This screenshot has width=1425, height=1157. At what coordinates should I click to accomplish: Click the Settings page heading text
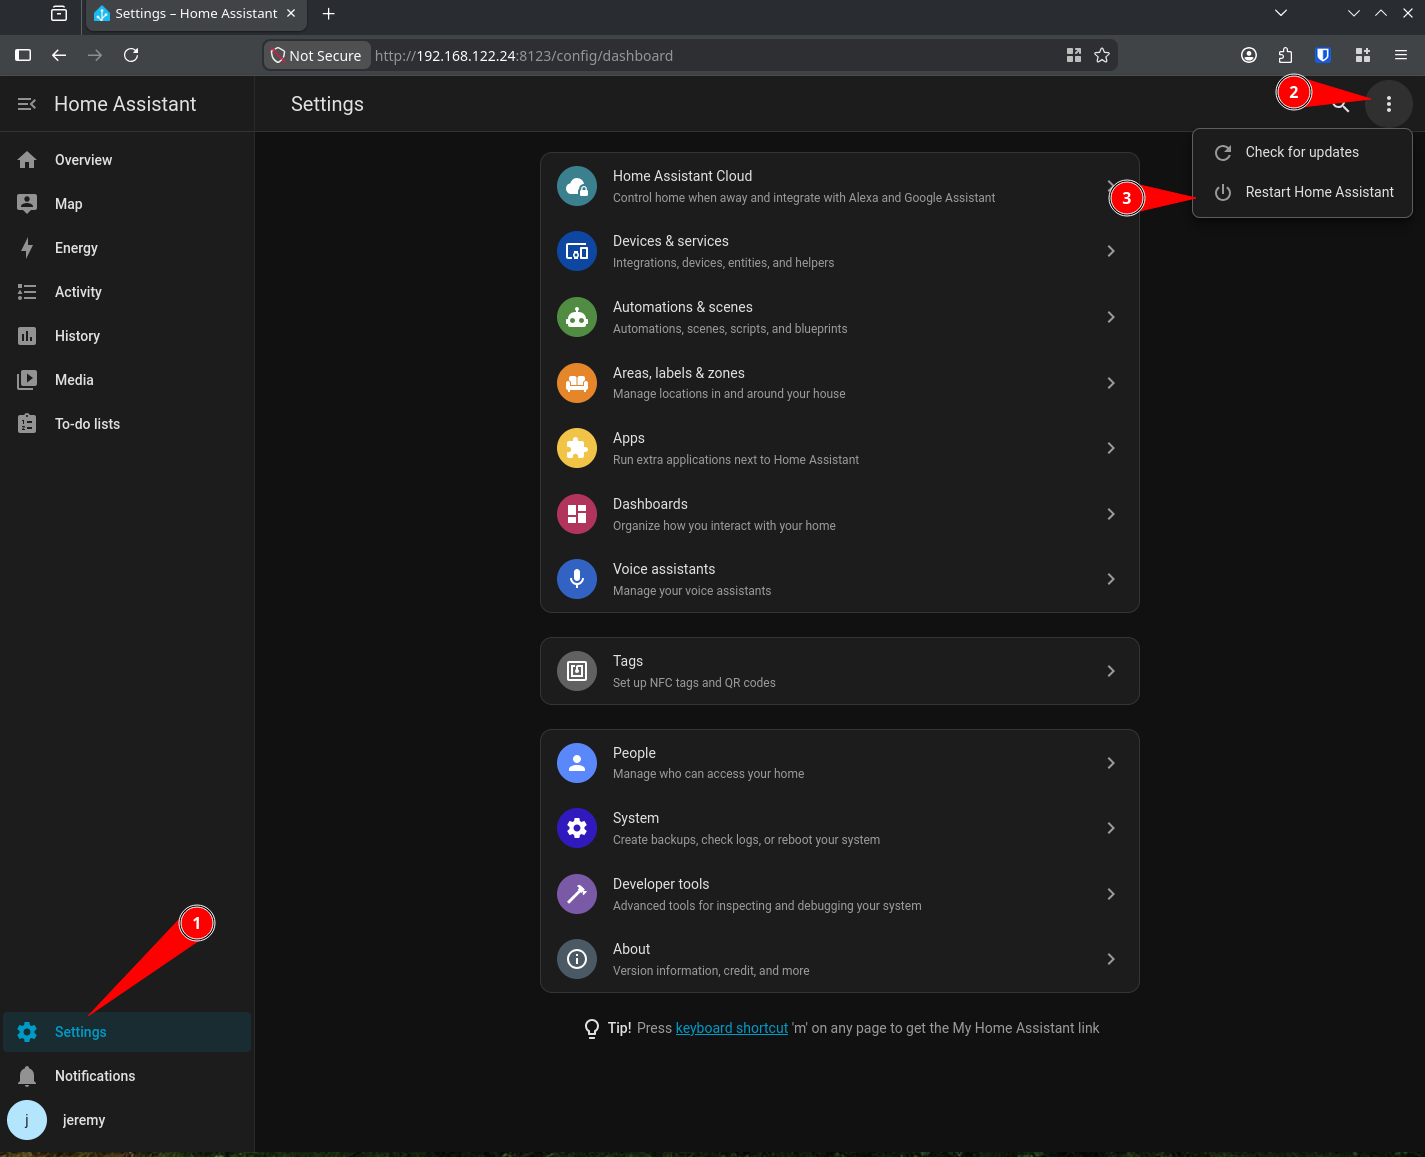327,104
